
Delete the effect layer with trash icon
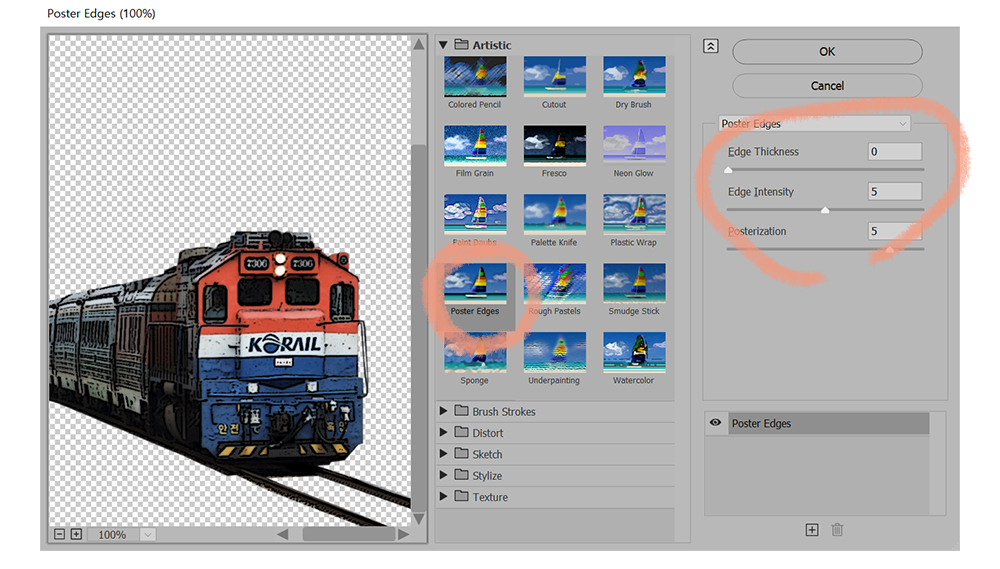point(837,529)
